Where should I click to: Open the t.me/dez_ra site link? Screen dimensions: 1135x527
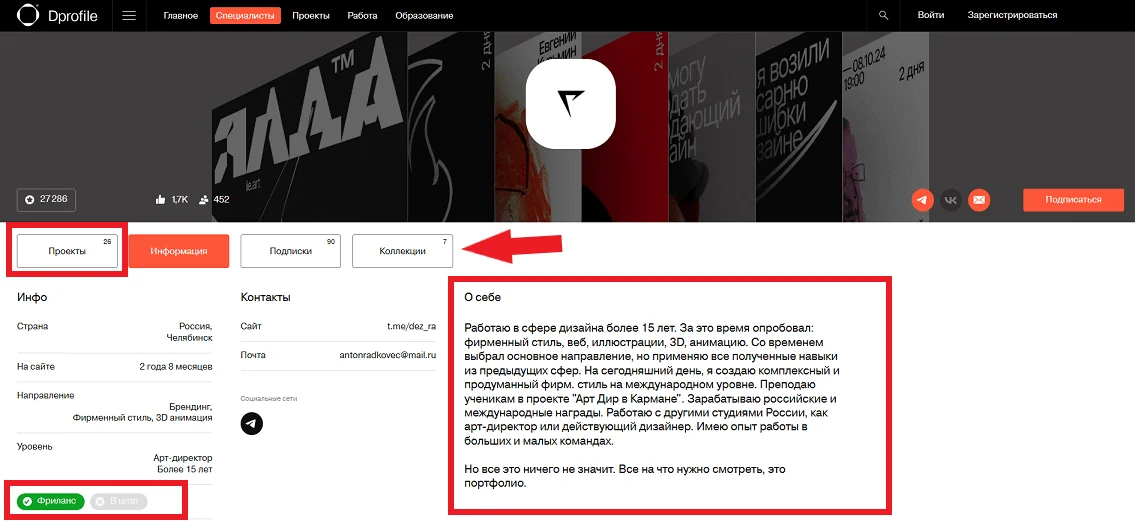pos(411,326)
